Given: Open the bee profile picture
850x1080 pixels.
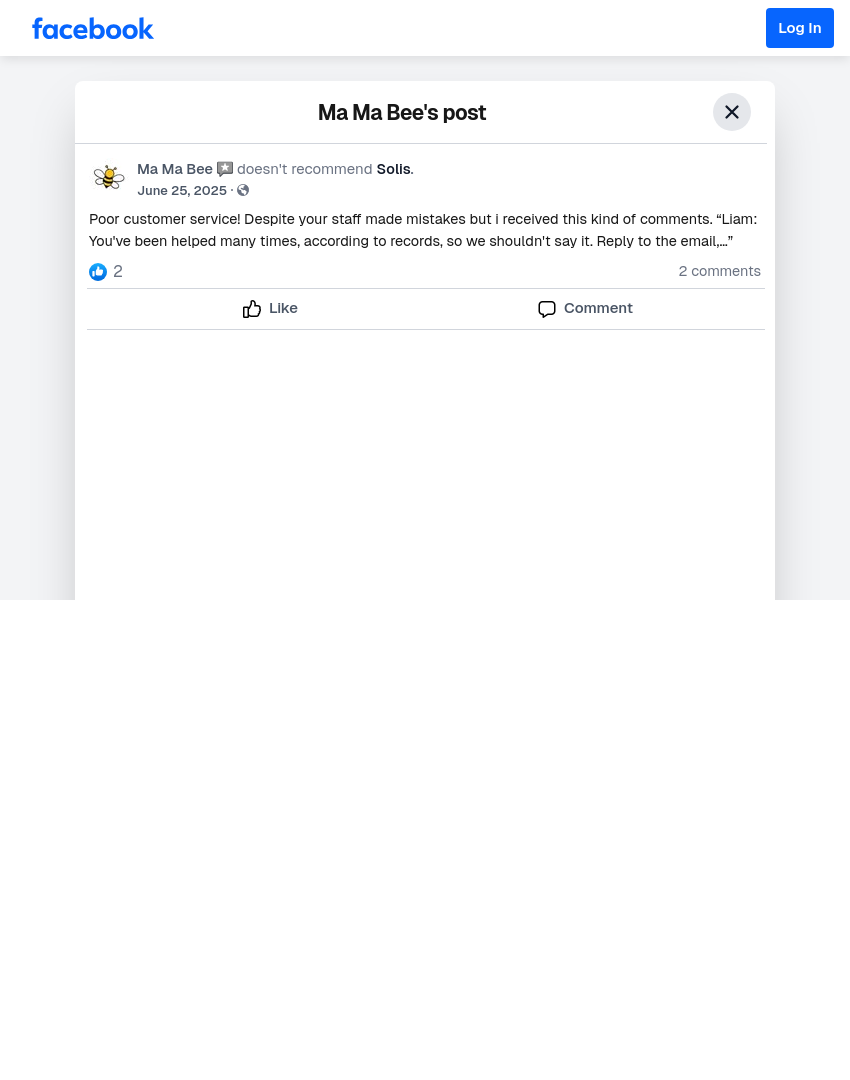Looking at the screenshot, I should (109, 177).
